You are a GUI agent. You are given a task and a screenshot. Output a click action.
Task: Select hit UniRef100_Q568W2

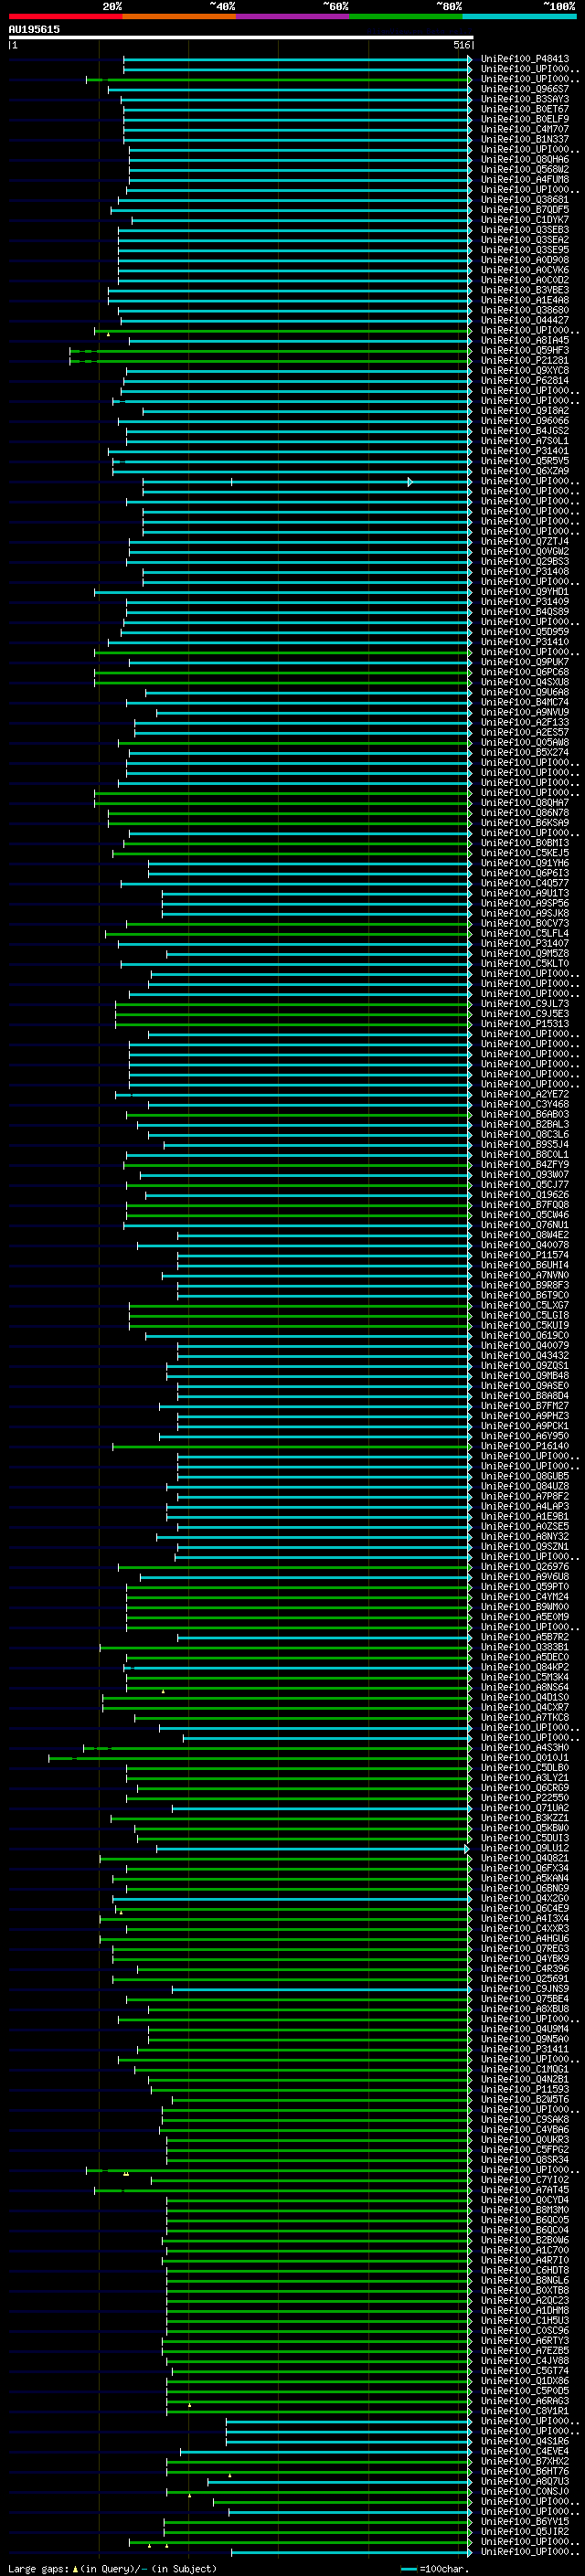(x=524, y=169)
